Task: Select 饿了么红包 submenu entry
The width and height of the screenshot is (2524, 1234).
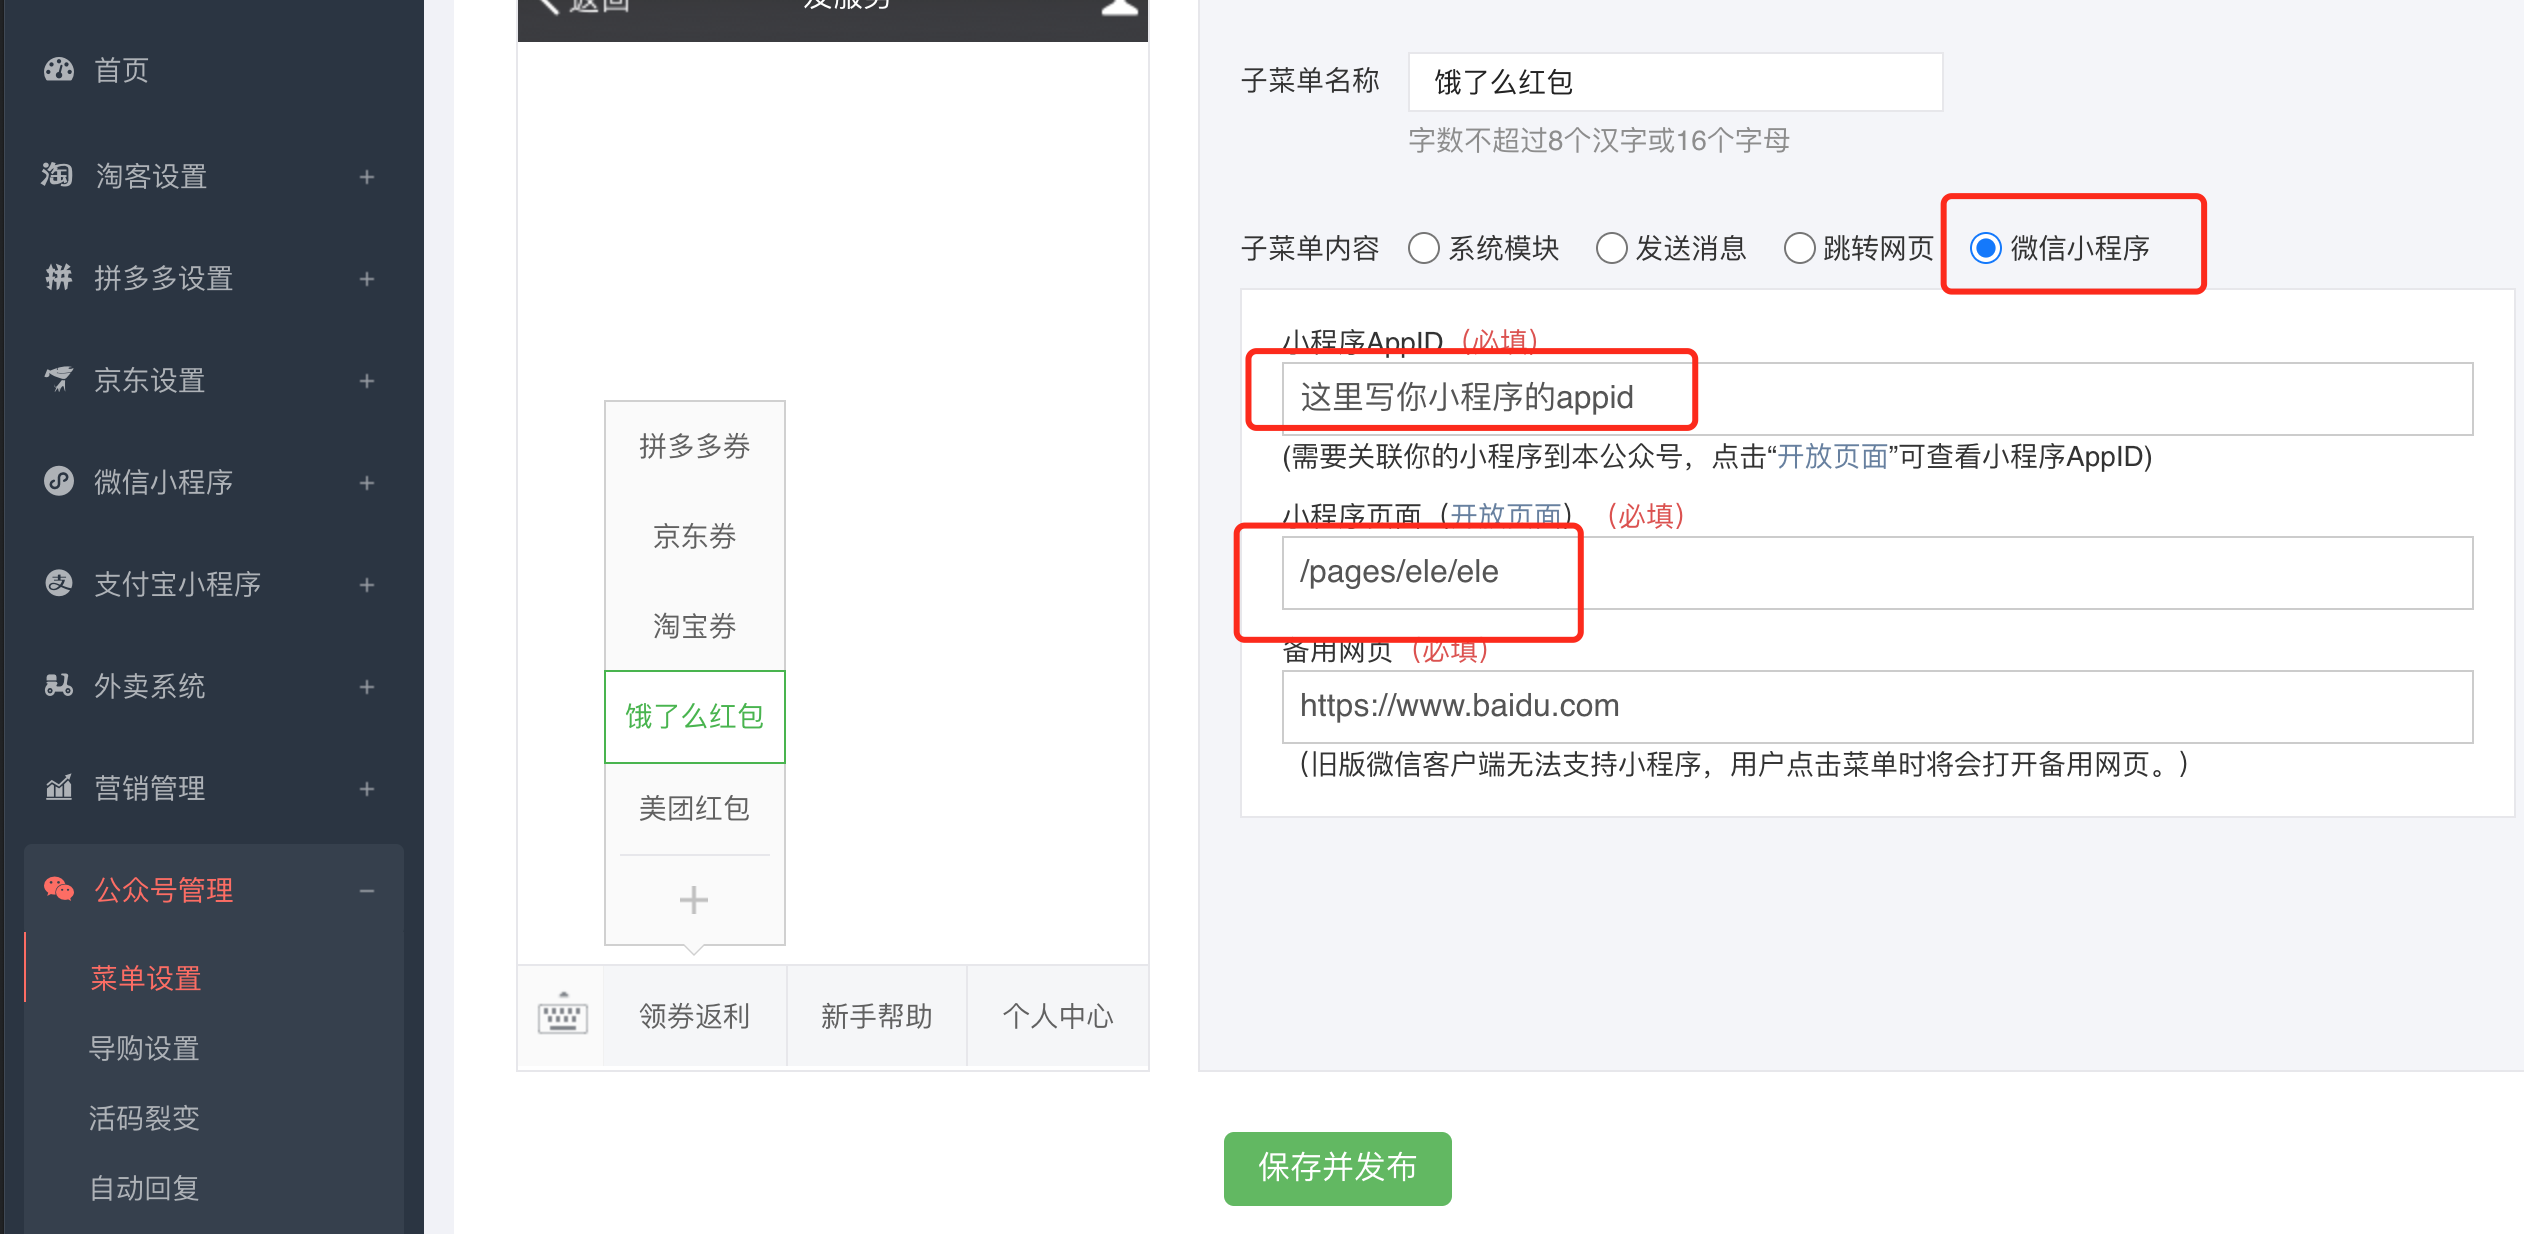Action: pyautogui.click(x=694, y=716)
